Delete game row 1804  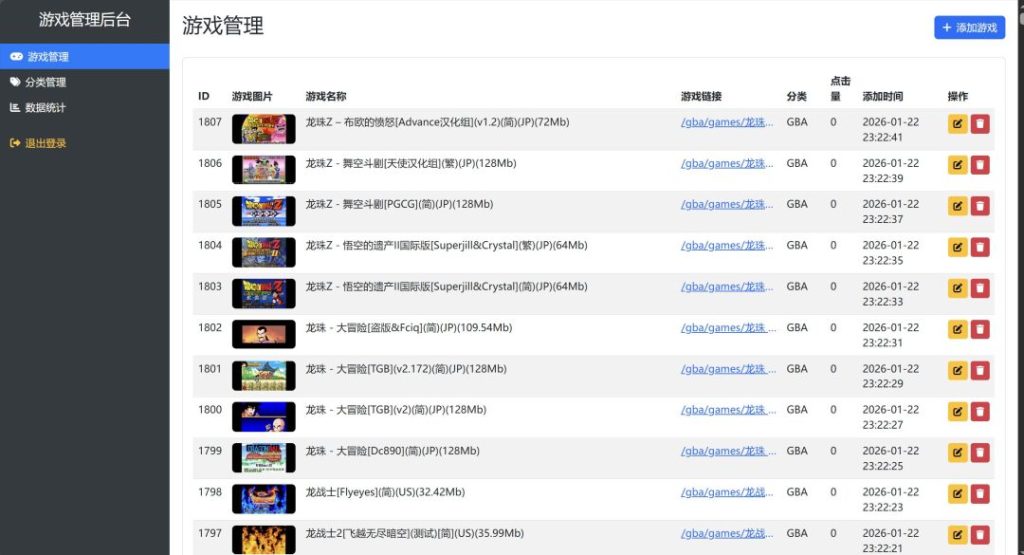pyautogui.click(x=980, y=247)
